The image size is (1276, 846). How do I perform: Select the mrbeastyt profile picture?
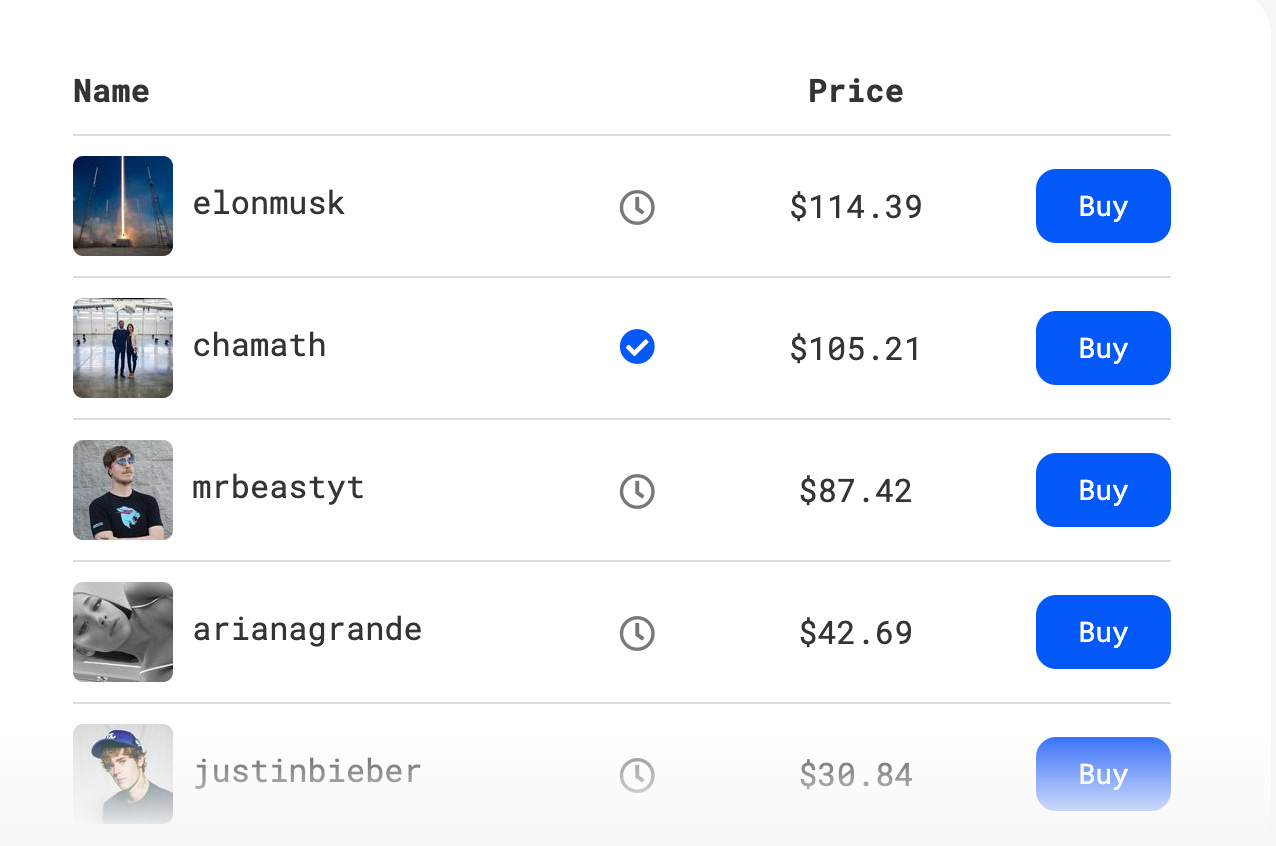123,490
